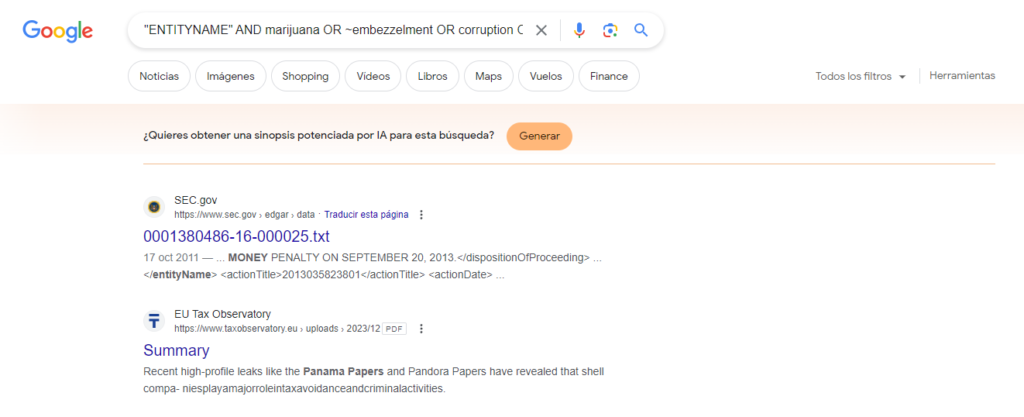Switch to the Imágenes tab

pyautogui.click(x=231, y=76)
